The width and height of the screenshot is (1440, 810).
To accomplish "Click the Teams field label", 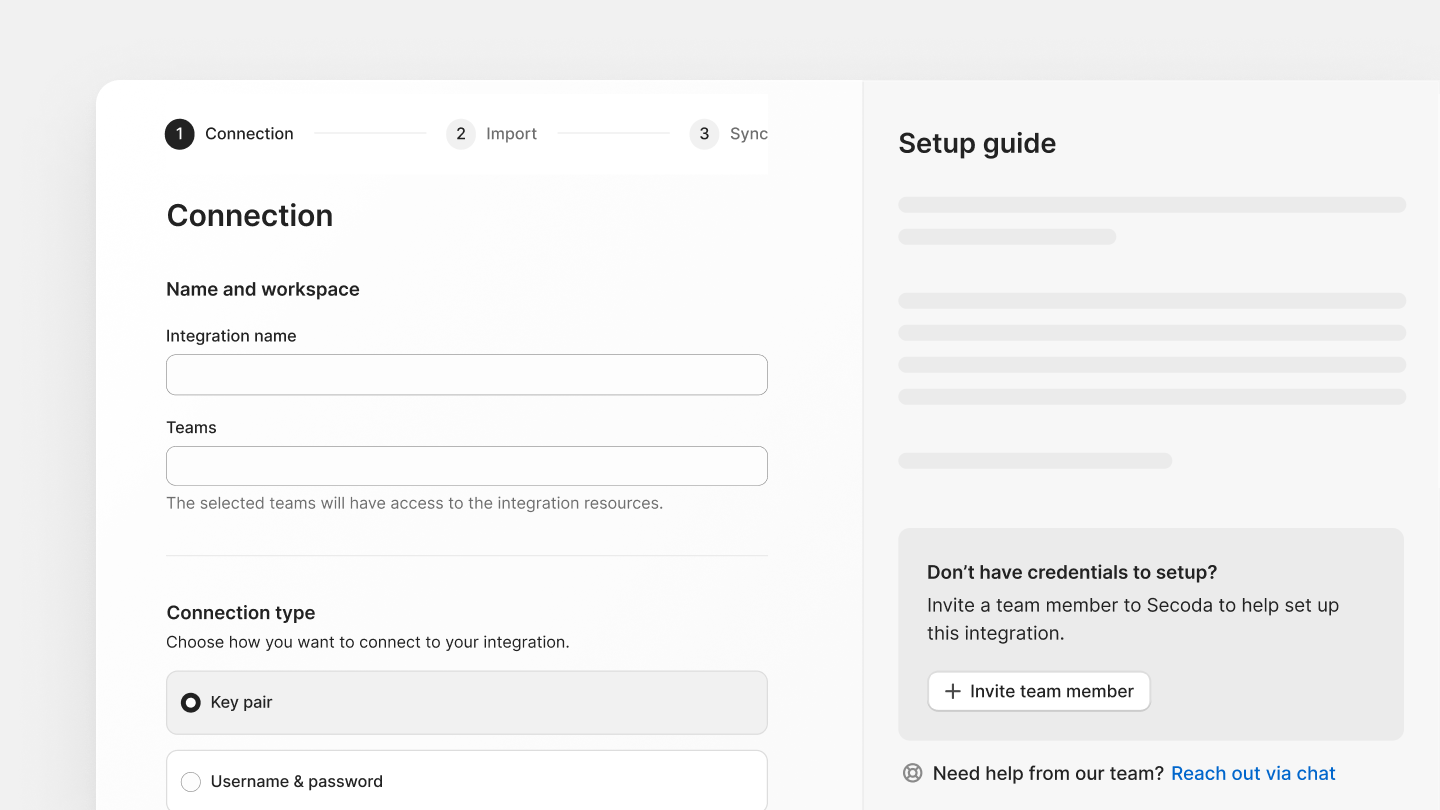I will (x=191, y=427).
